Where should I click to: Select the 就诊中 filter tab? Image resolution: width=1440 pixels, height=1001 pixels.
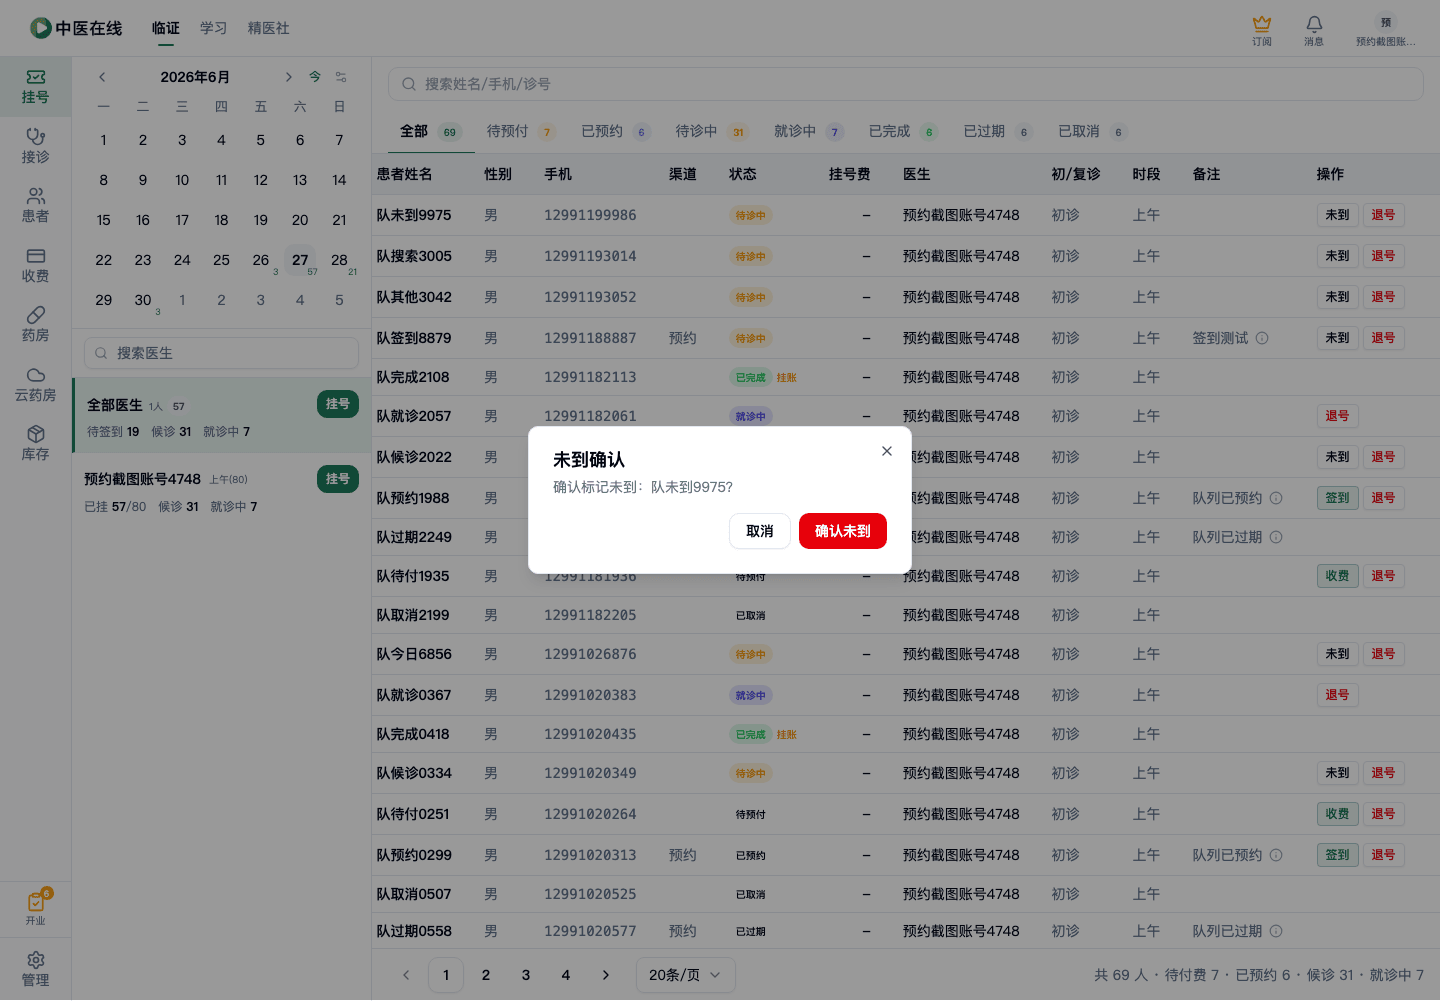[809, 131]
